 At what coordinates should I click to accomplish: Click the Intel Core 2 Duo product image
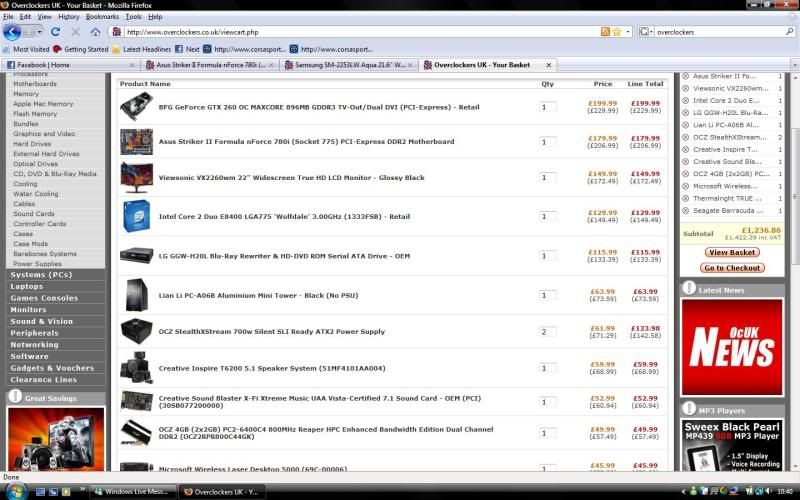[136, 215]
